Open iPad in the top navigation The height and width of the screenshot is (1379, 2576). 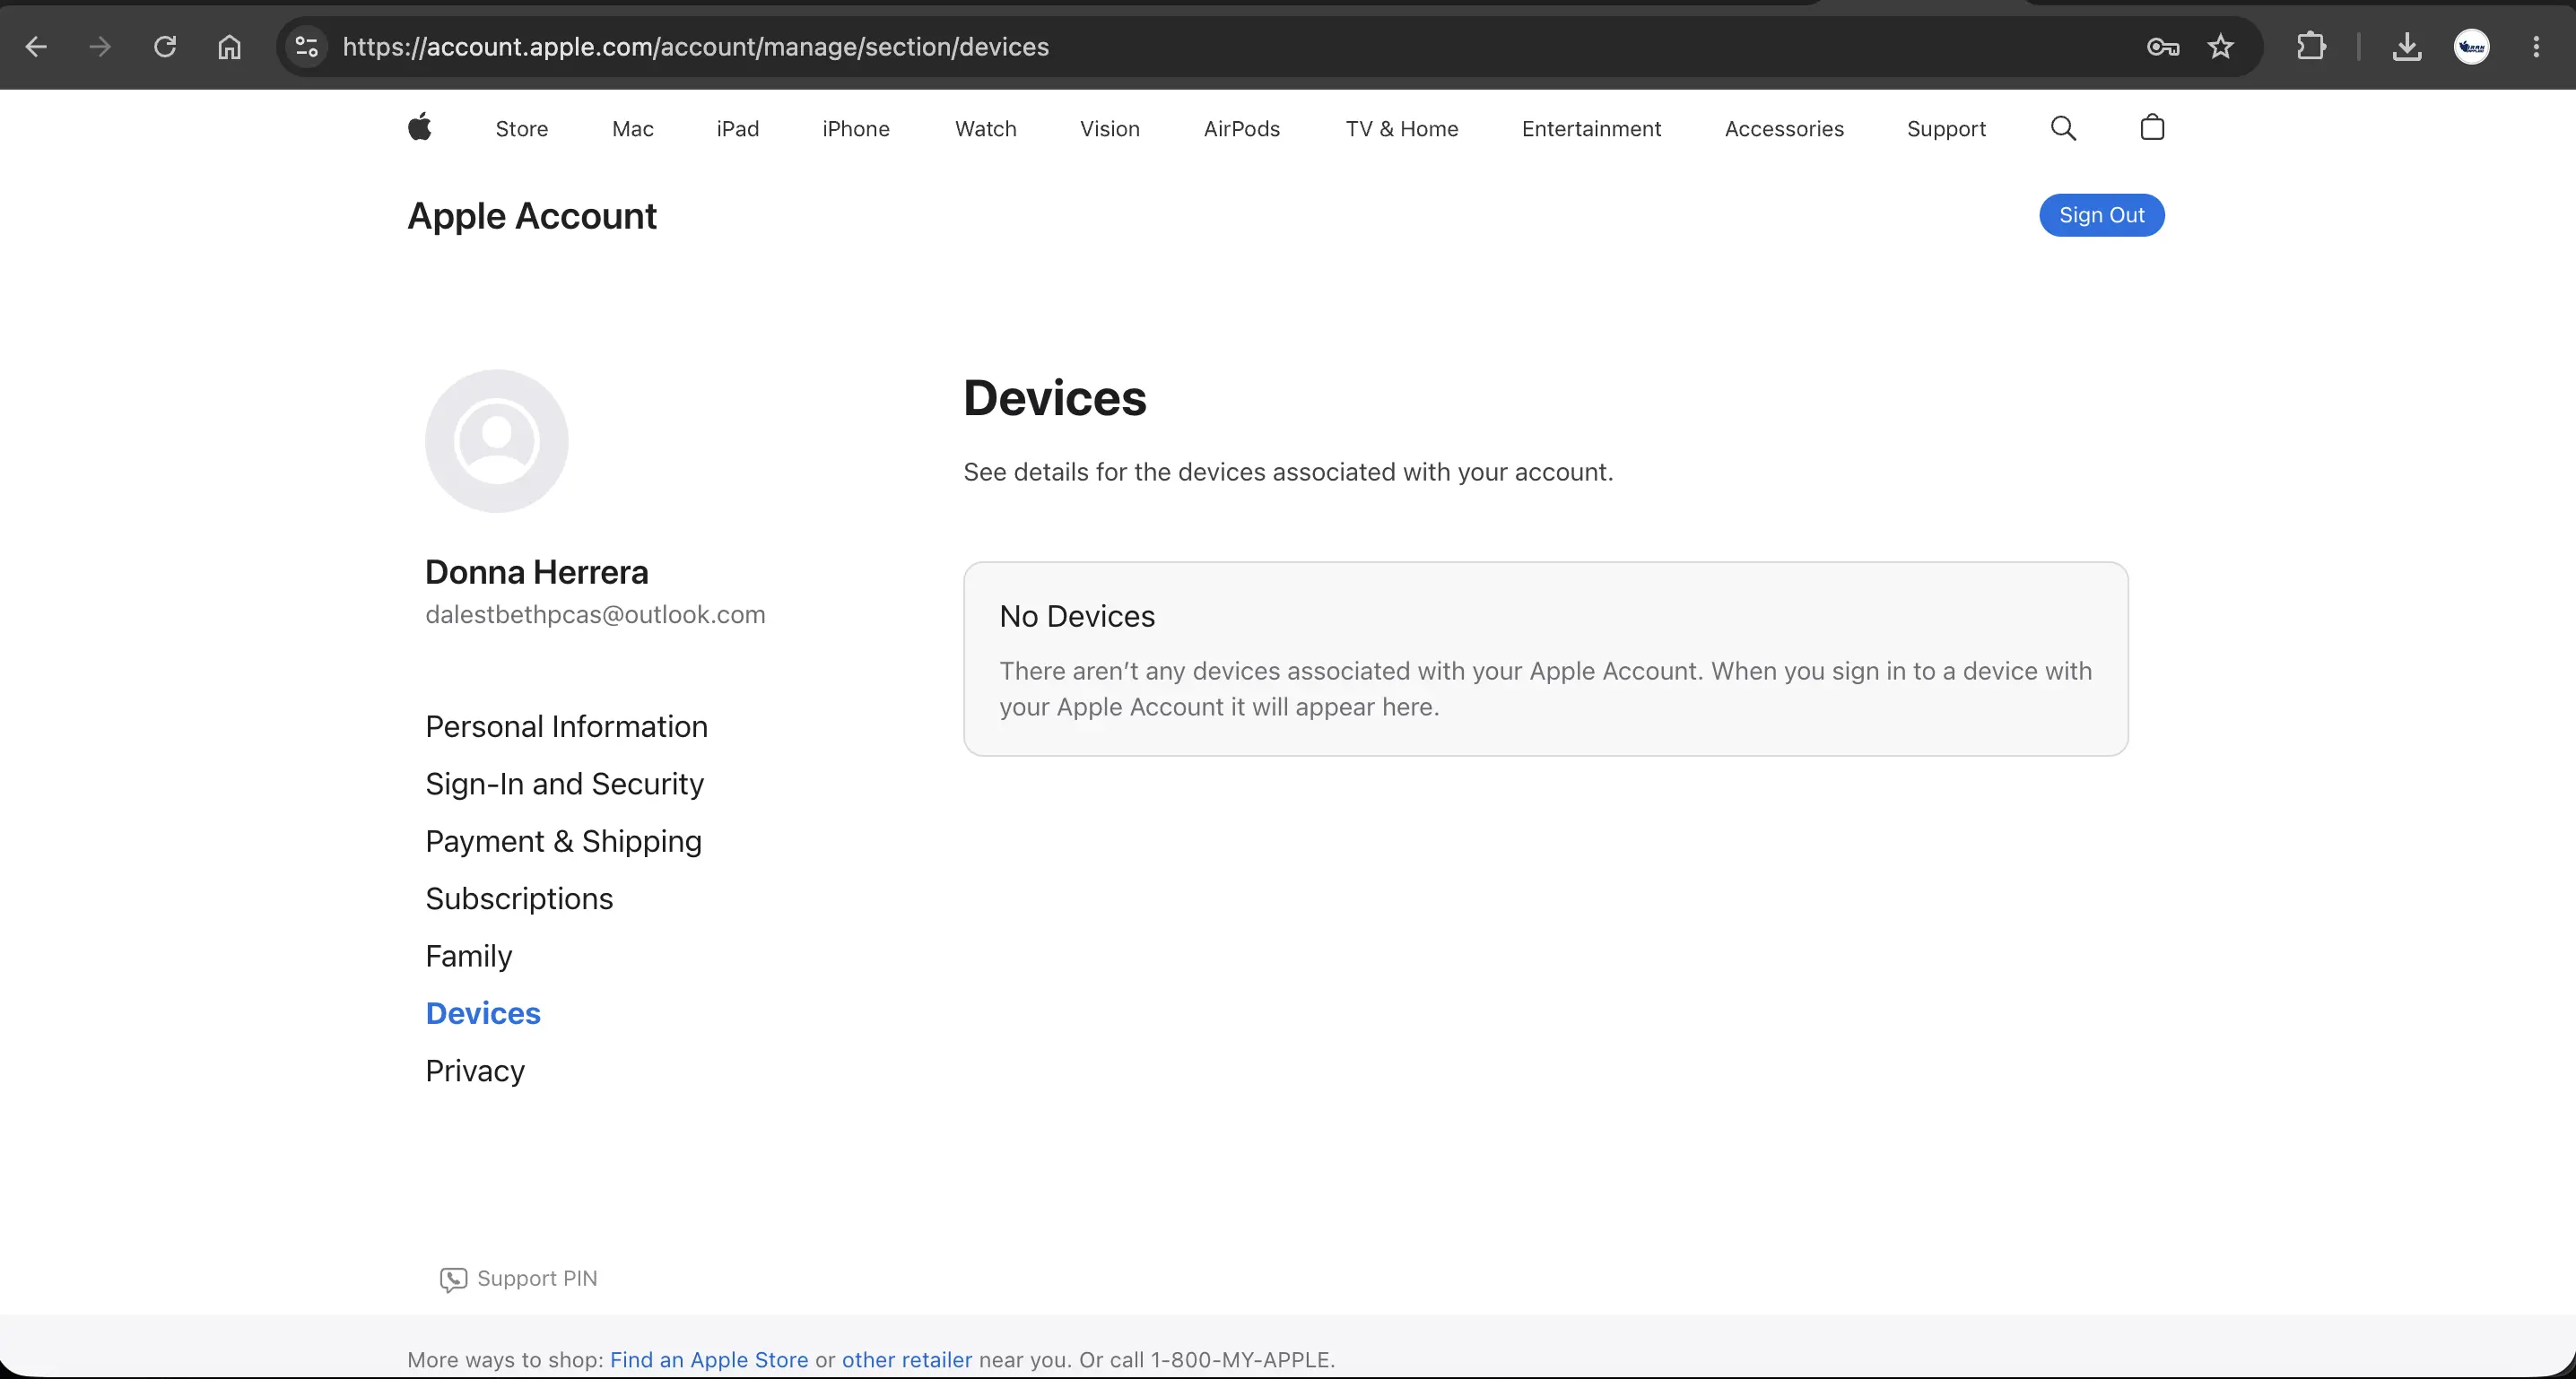(x=738, y=129)
